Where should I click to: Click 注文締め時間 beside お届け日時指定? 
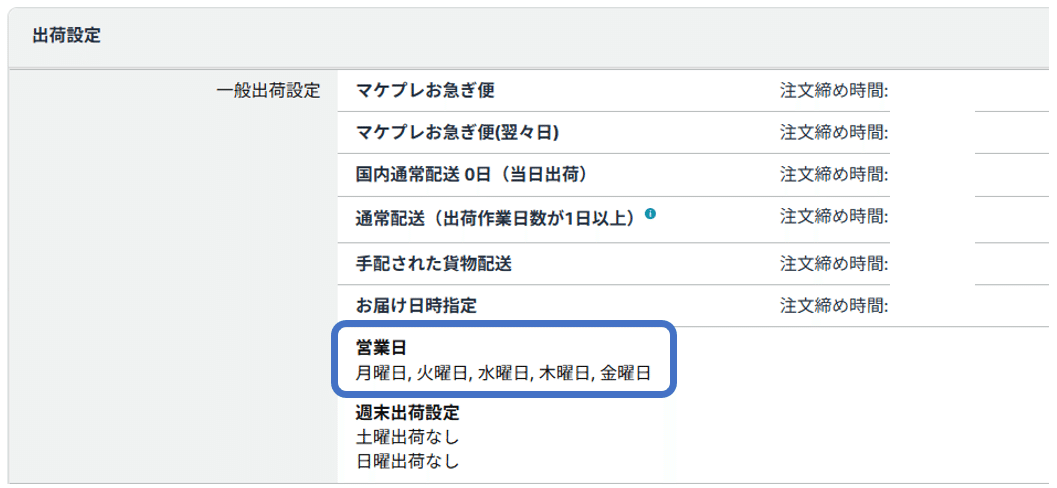pos(834,304)
